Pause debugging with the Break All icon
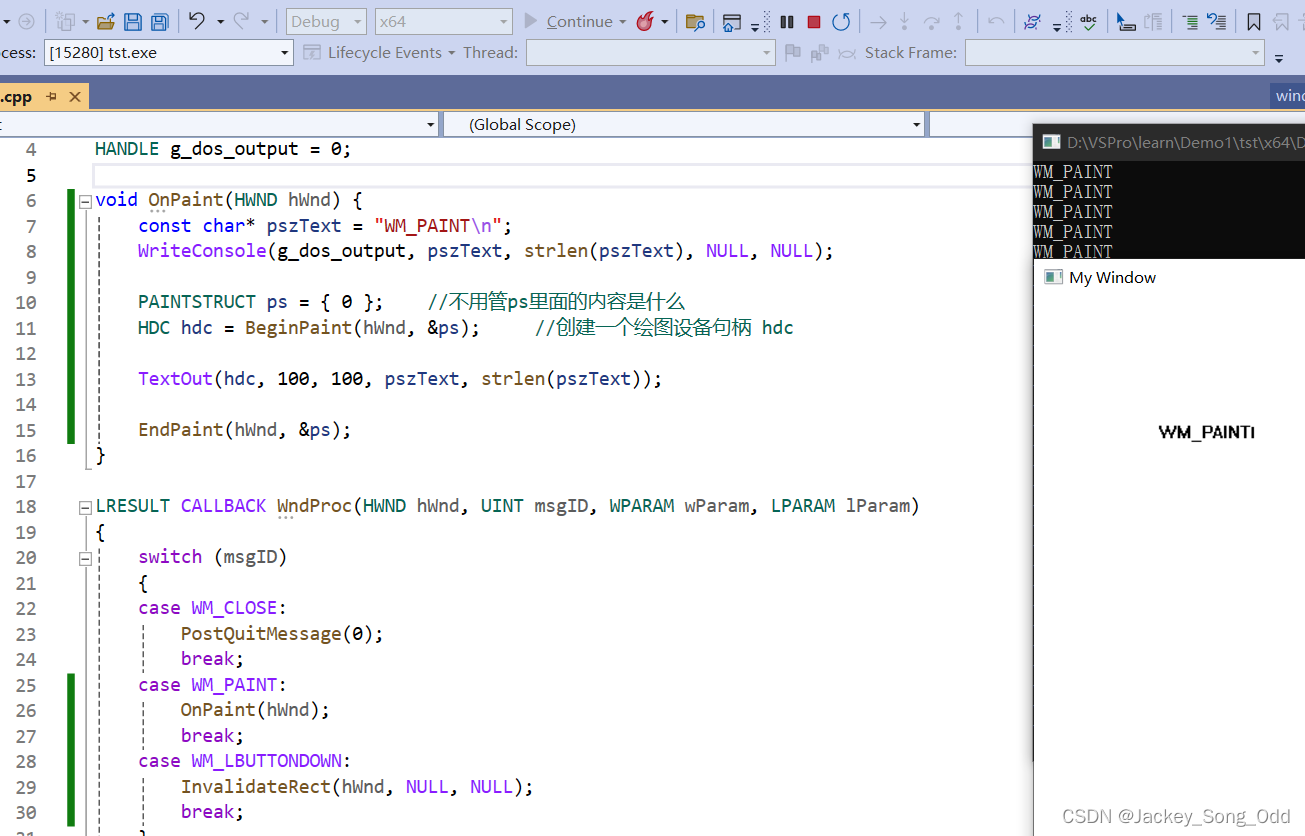The height and width of the screenshot is (836, 1305). pyautogui.click(x=787, y=21)
